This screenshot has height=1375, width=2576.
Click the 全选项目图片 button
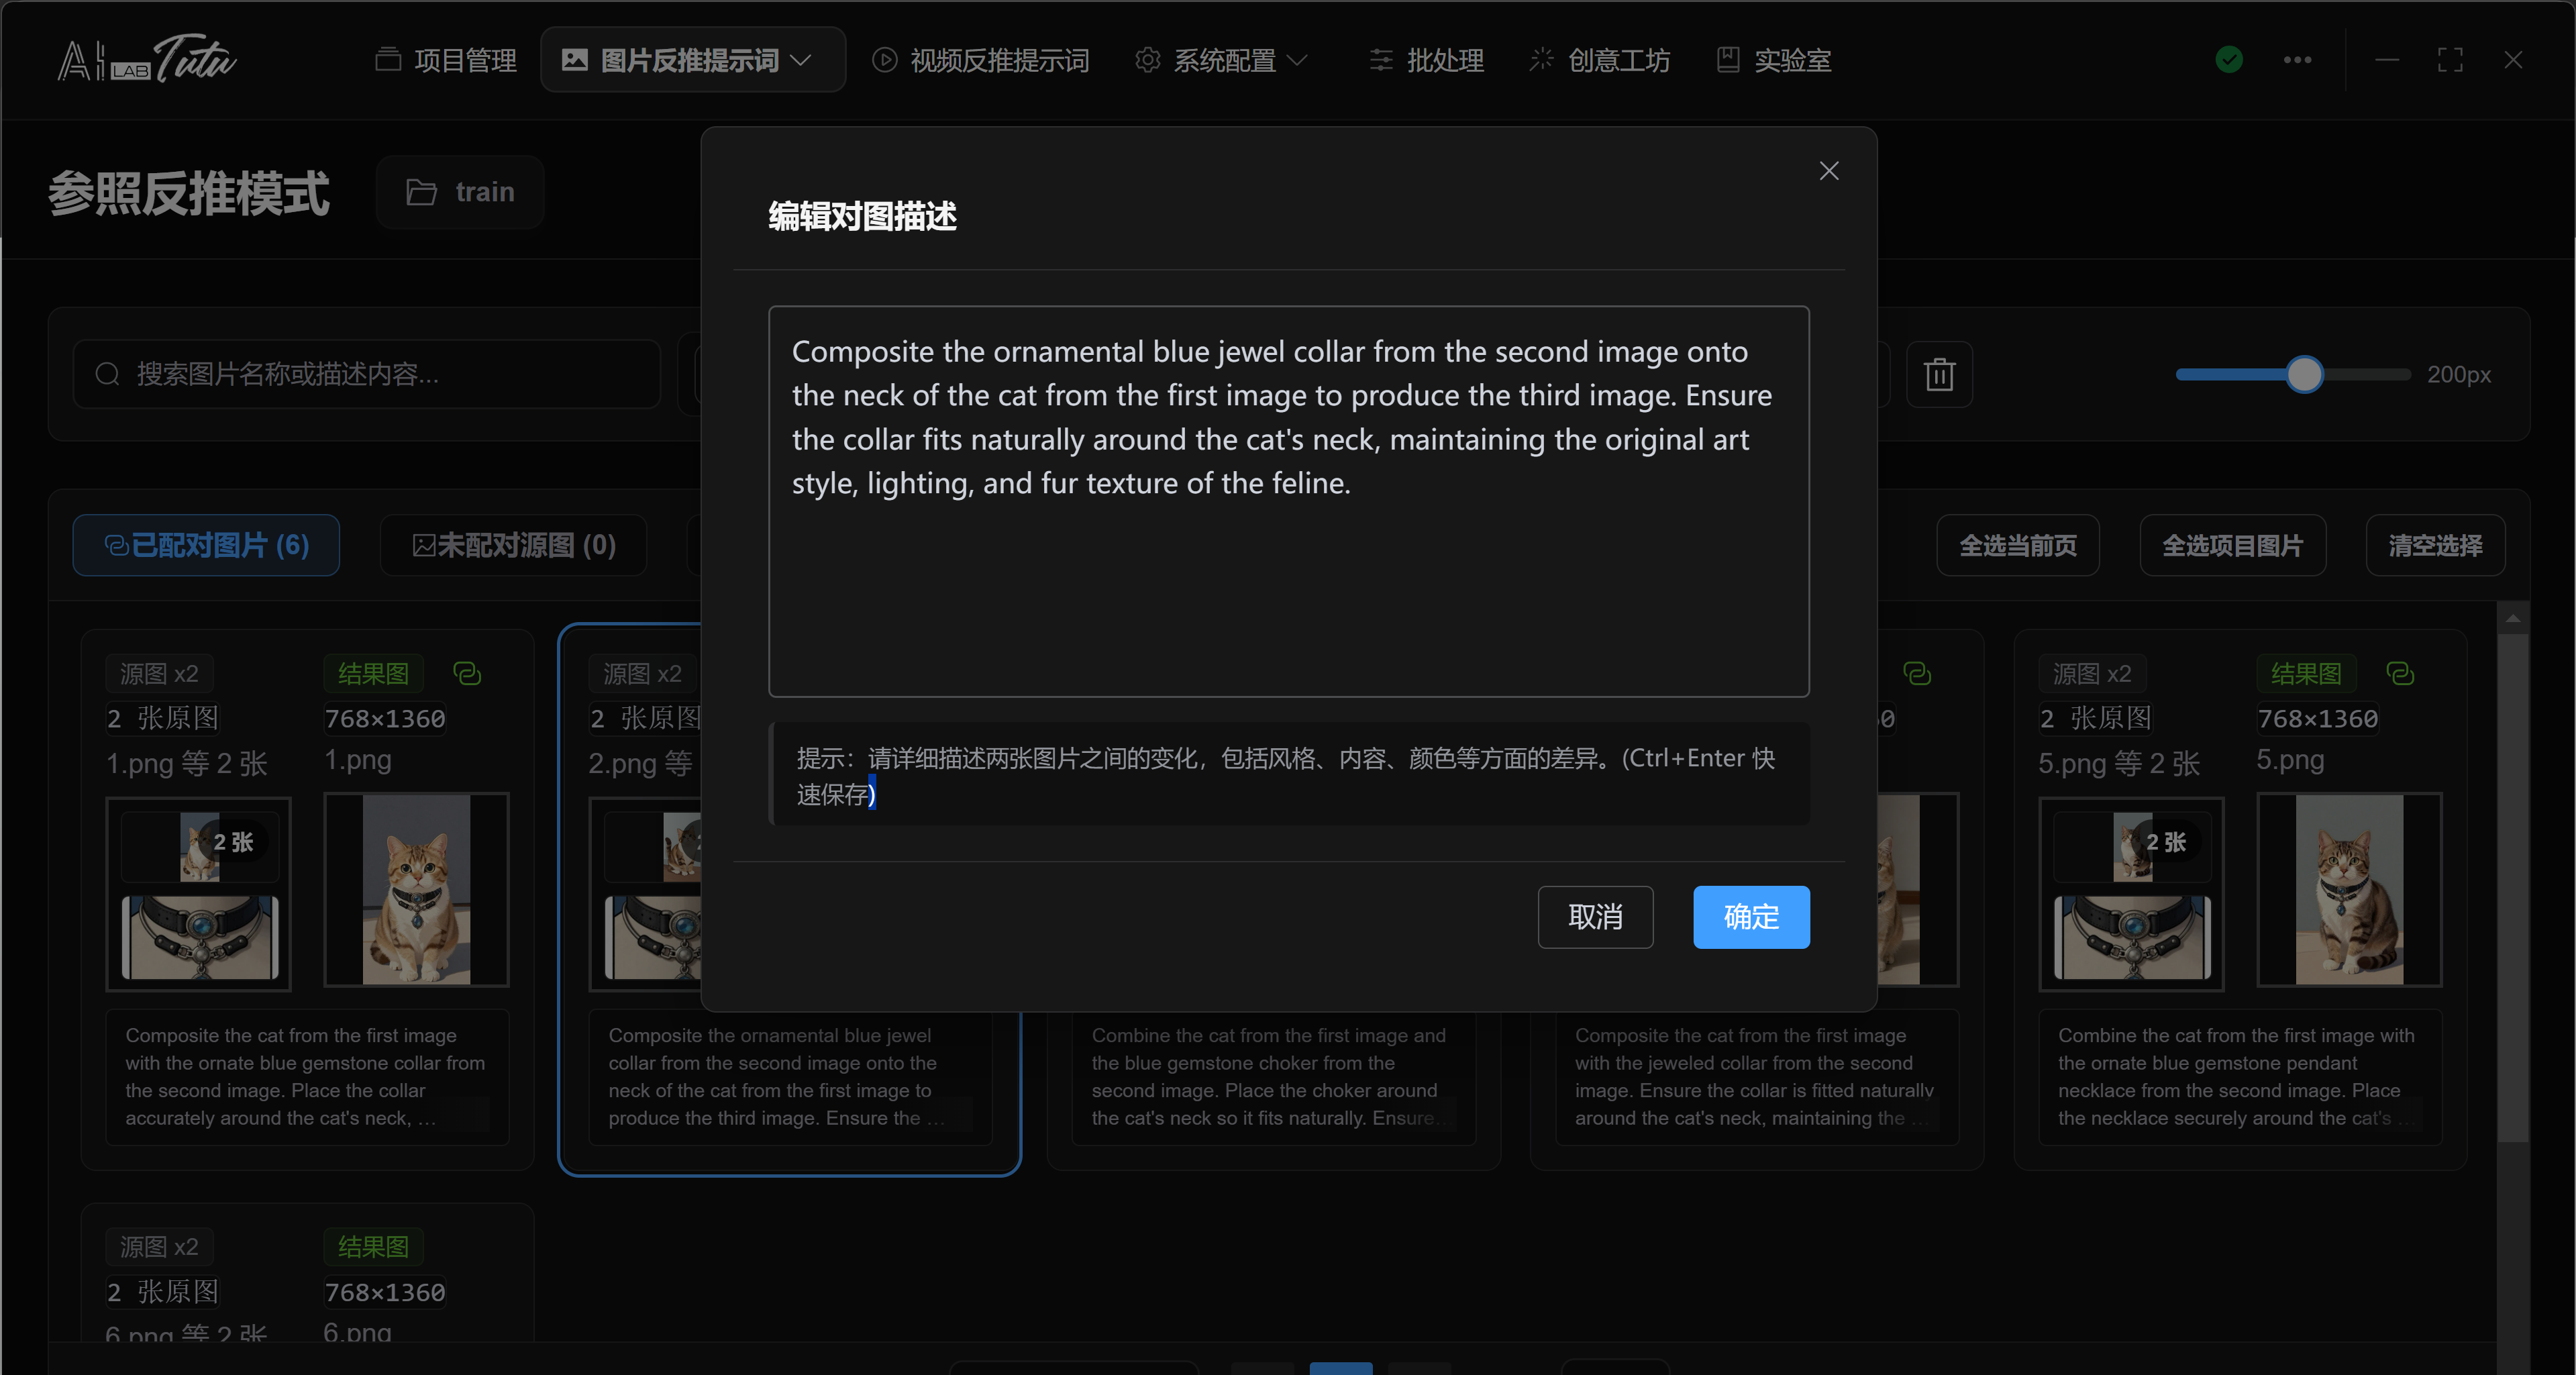pos(2232,545)
